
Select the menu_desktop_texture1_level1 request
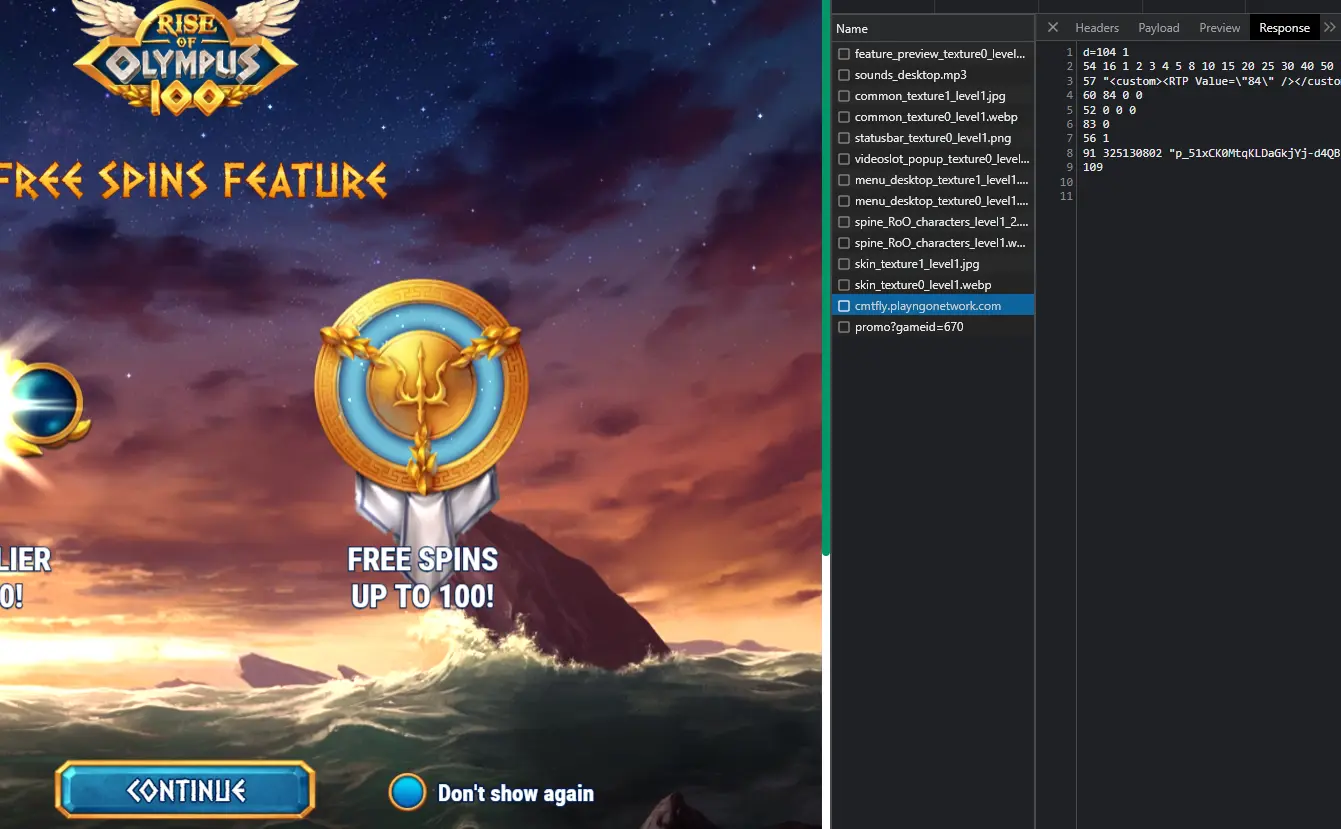pos(932,180)
